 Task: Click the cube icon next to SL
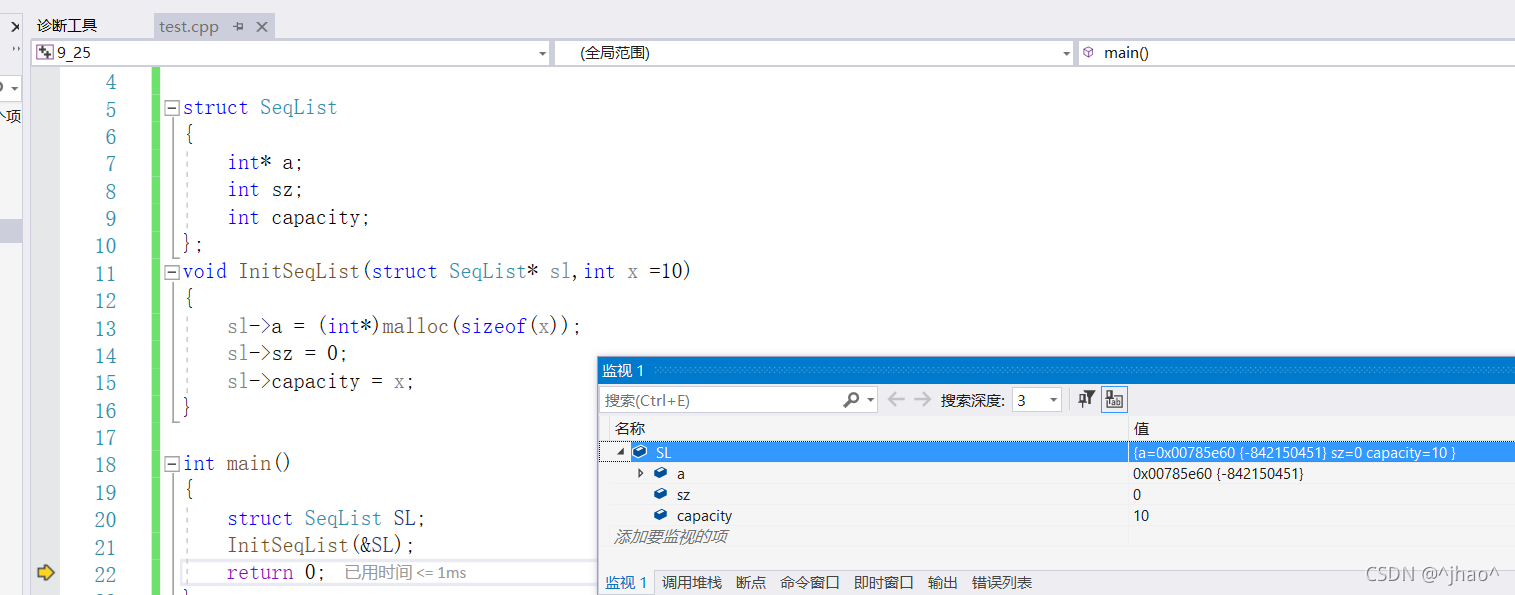click(640, 452)
